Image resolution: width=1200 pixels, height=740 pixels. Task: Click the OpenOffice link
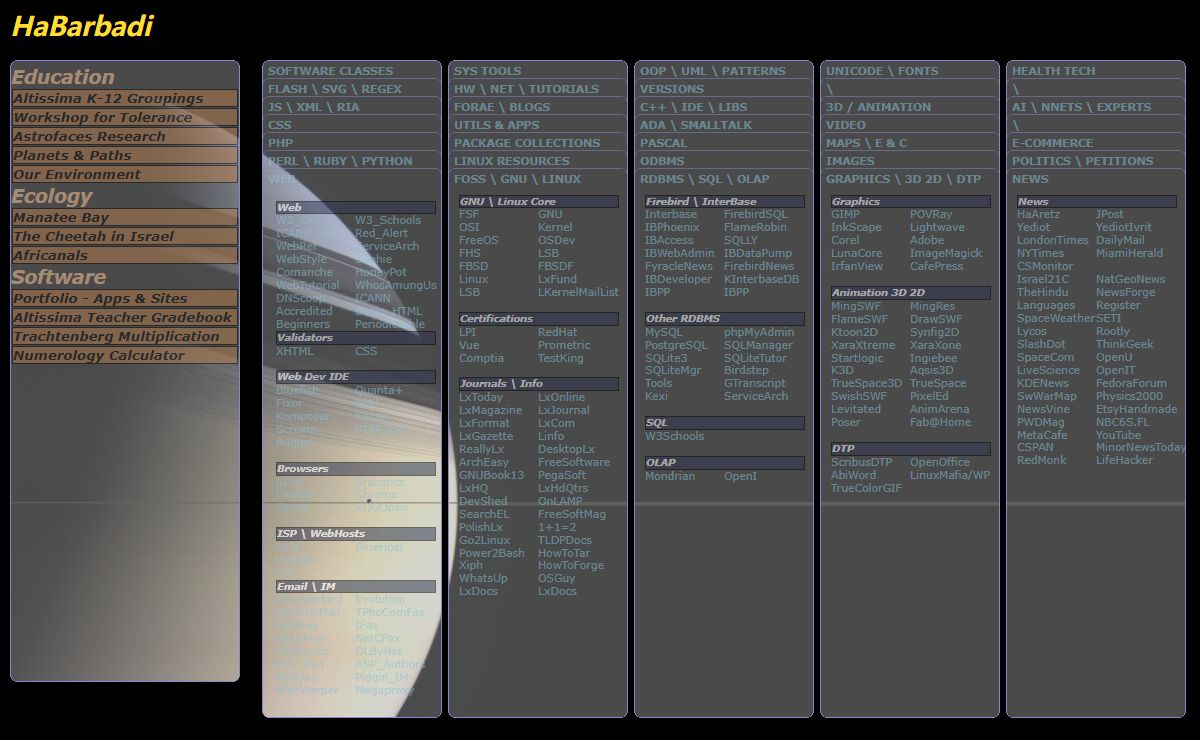point(940,462)
